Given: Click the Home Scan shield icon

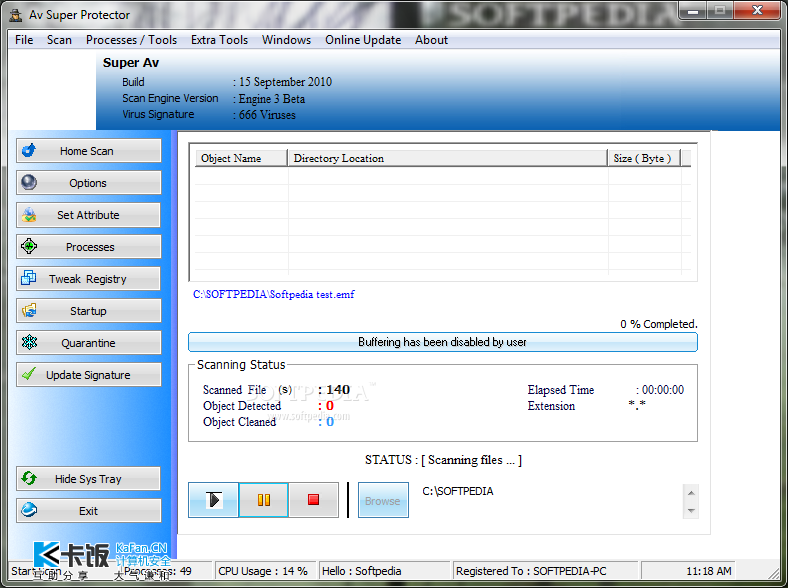Looking at the screenshot, I should point(29,150).
